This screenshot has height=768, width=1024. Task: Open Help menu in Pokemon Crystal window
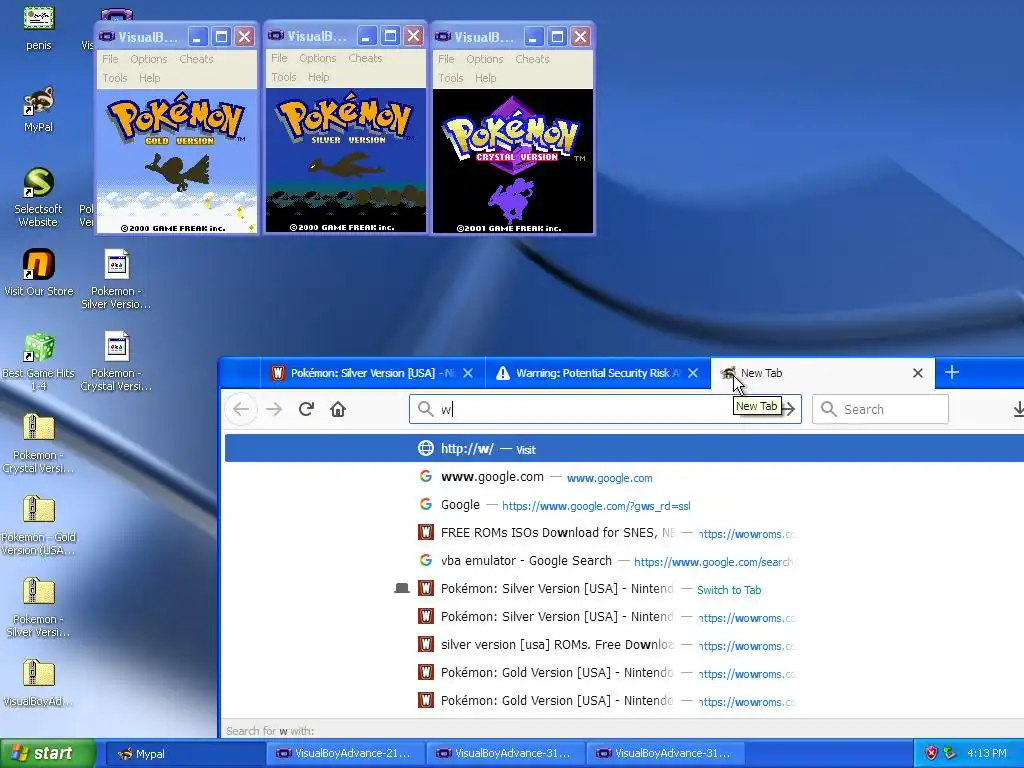click(485, 78)
